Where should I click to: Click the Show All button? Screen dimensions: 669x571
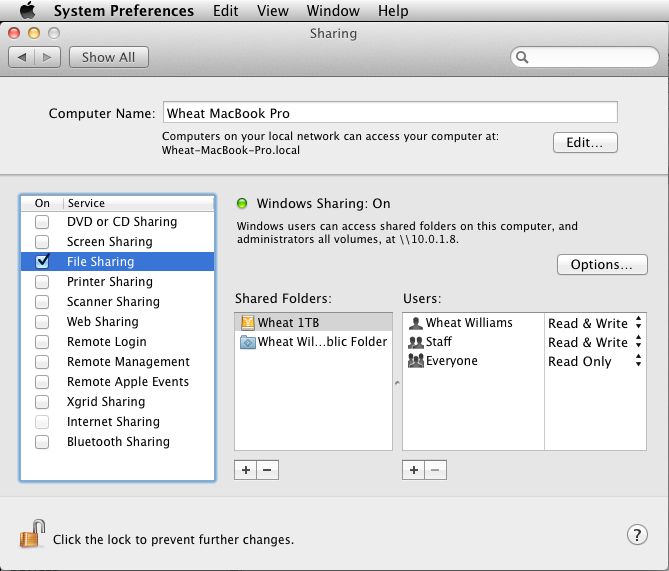(109, 57)
